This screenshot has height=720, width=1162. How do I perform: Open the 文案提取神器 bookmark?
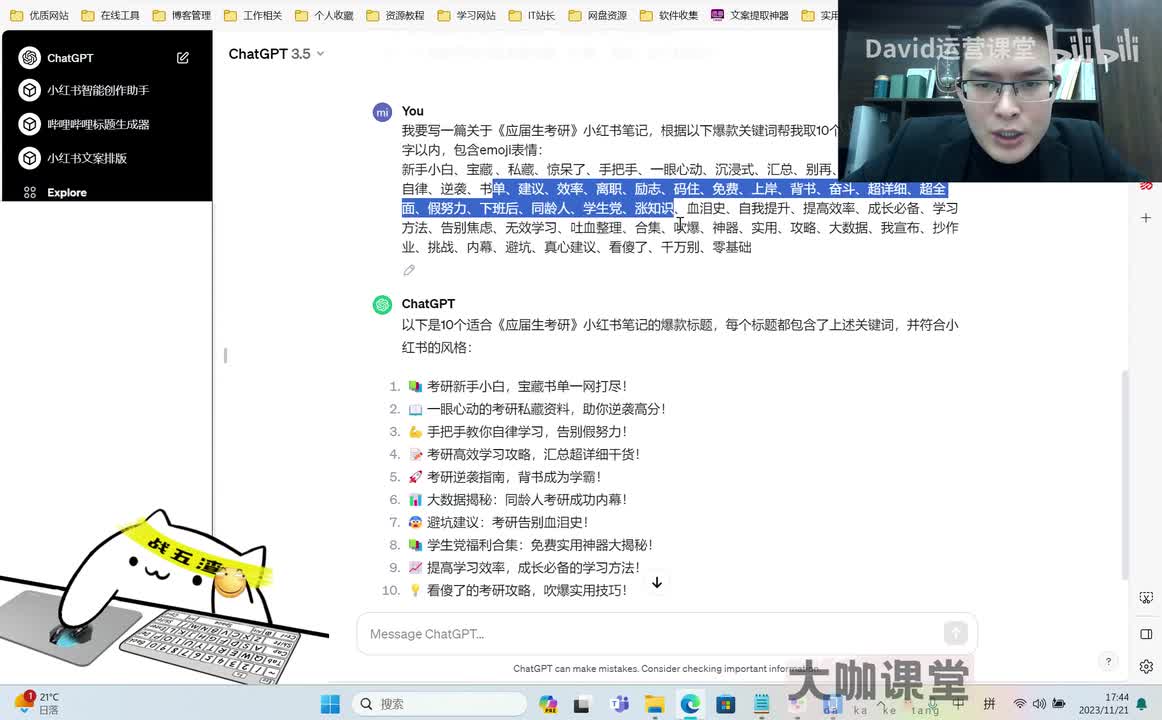click(x=750, y=15)
